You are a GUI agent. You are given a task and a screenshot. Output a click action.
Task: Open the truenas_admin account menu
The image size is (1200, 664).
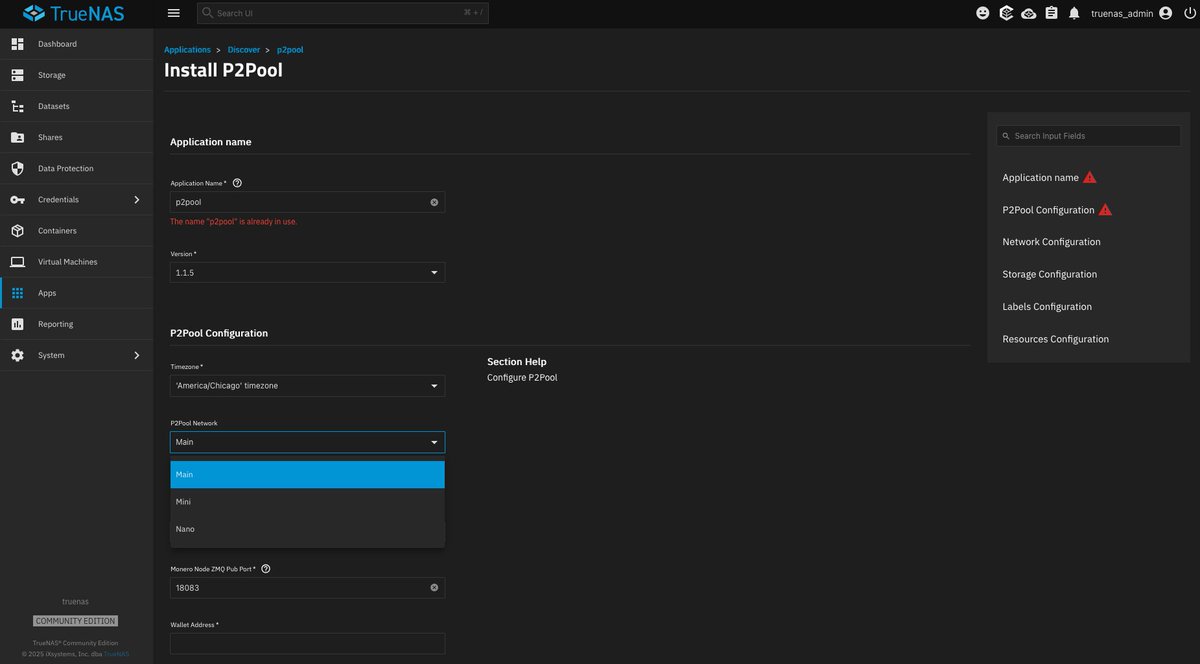point(1130,13)
